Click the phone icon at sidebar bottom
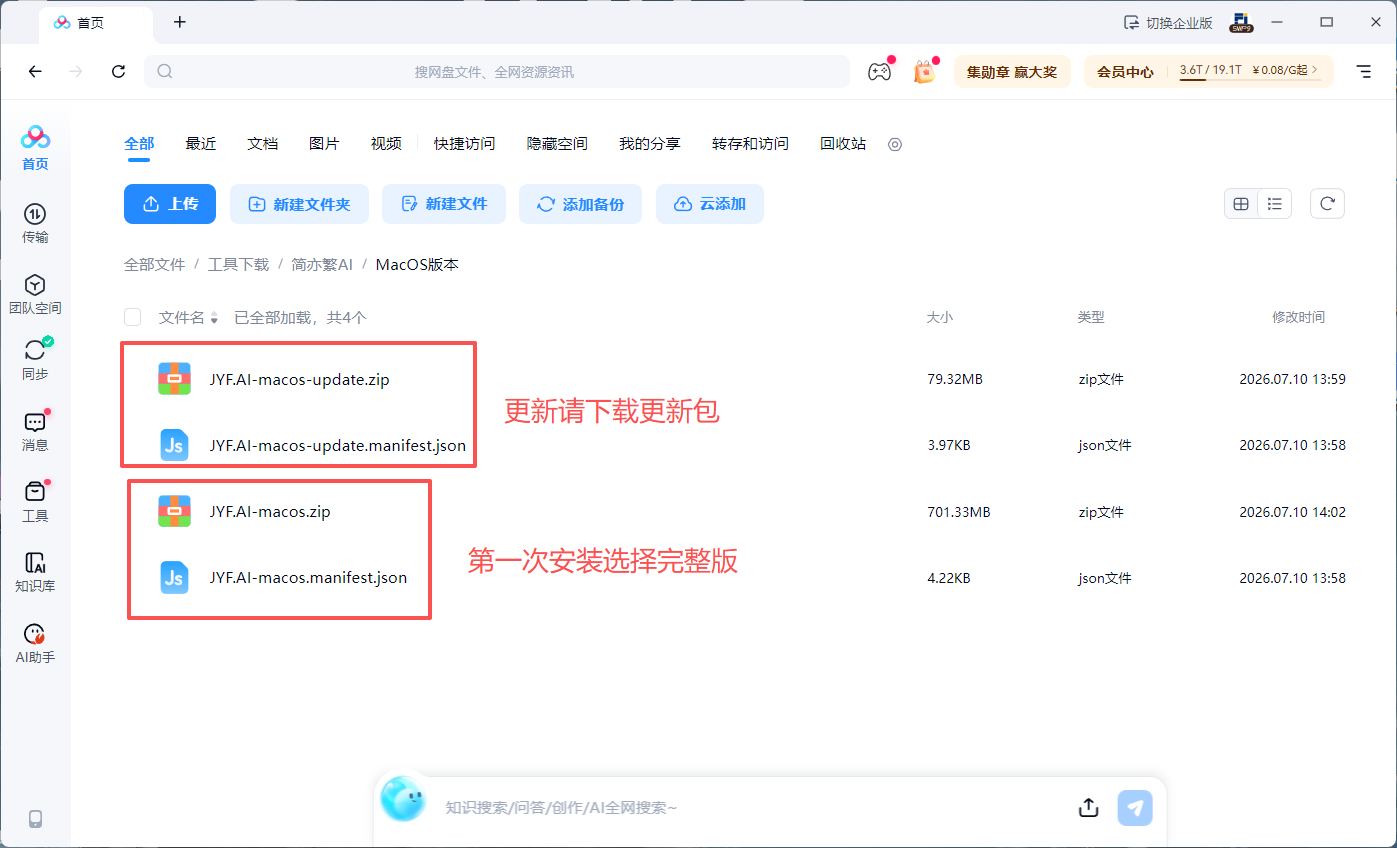This screenshot has height=848, width=1397. [36, 819]
